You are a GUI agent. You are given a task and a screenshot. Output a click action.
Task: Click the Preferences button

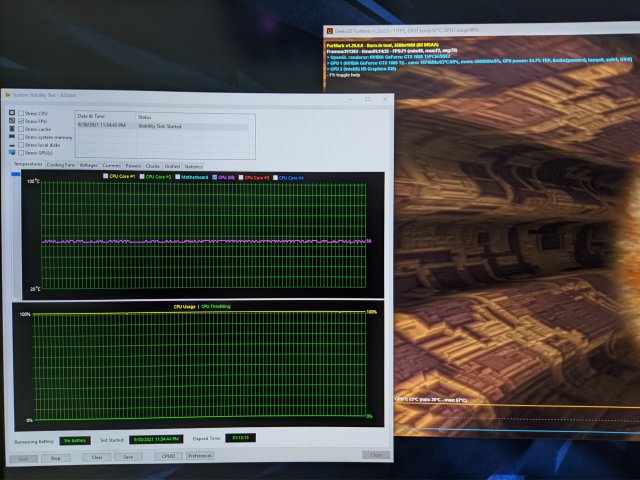pos(199,456)
